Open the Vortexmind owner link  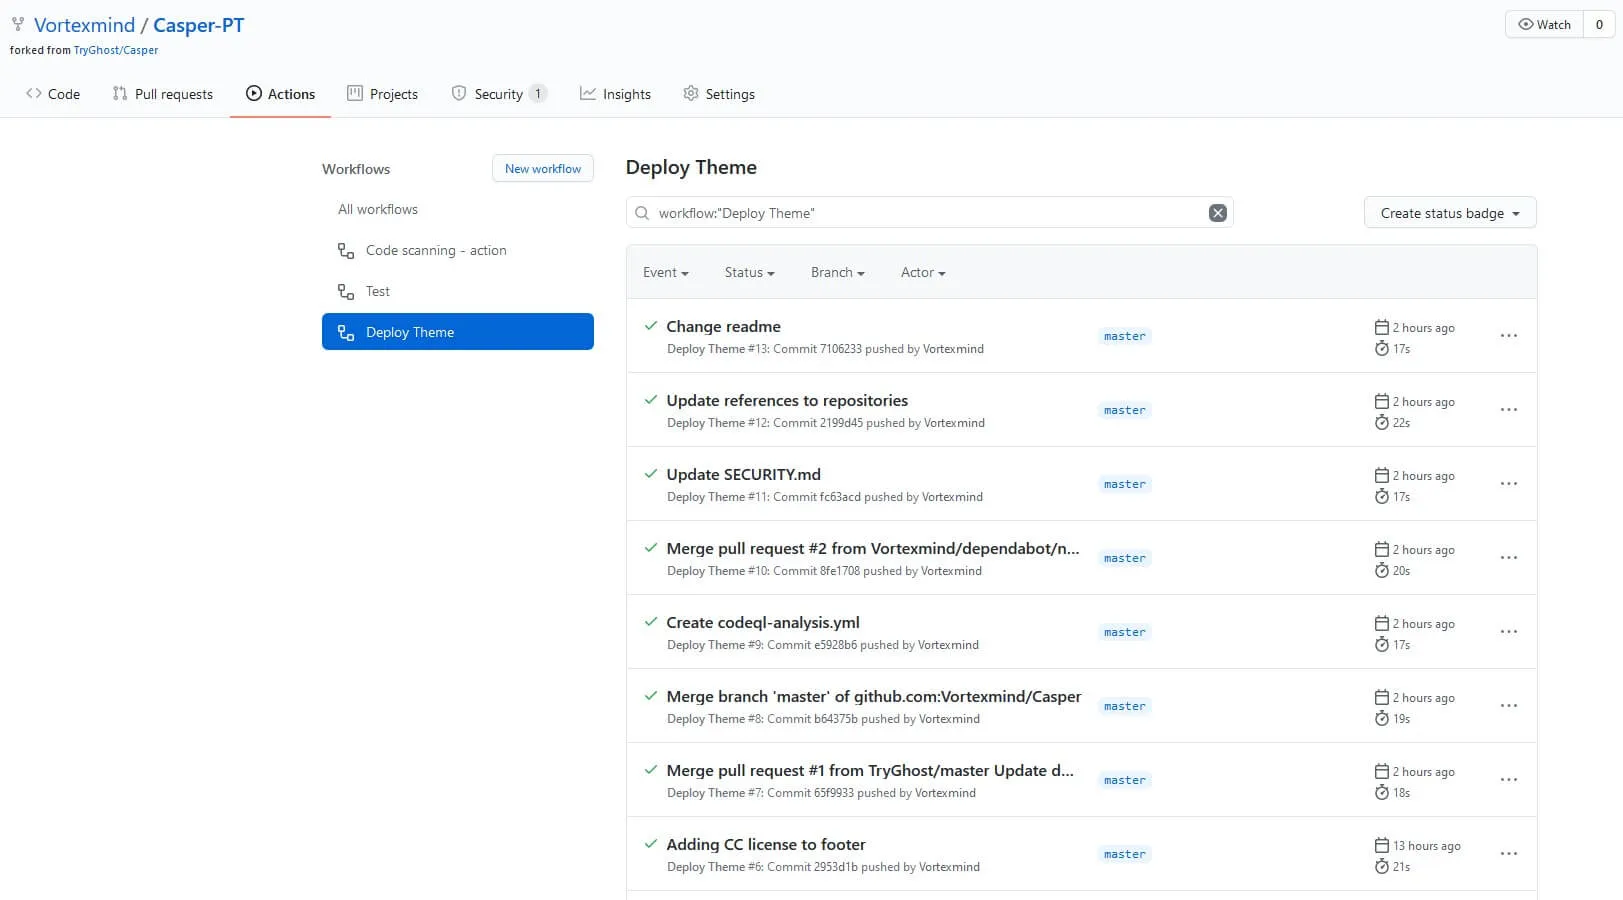point(84,25)
